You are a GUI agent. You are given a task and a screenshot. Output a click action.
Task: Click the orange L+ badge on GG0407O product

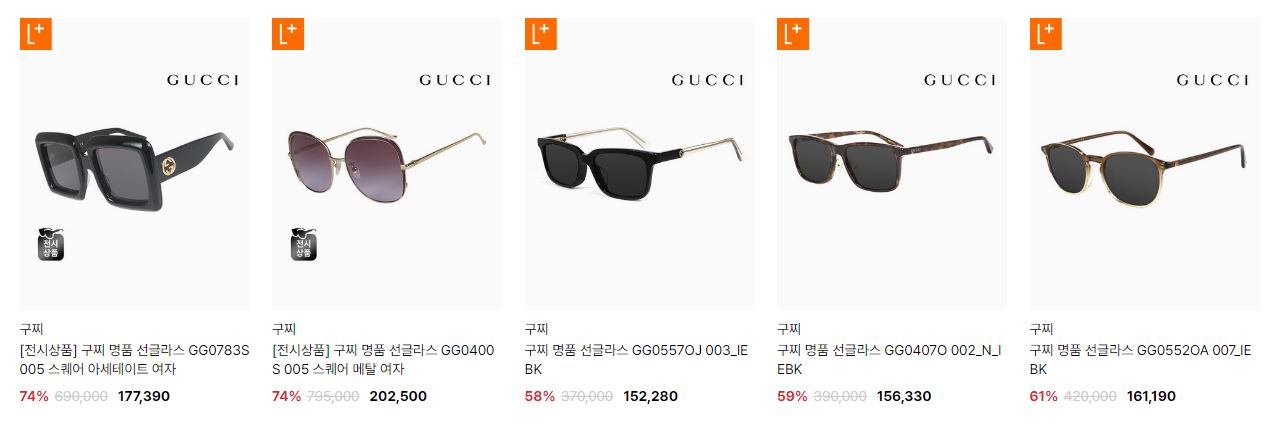792,34
